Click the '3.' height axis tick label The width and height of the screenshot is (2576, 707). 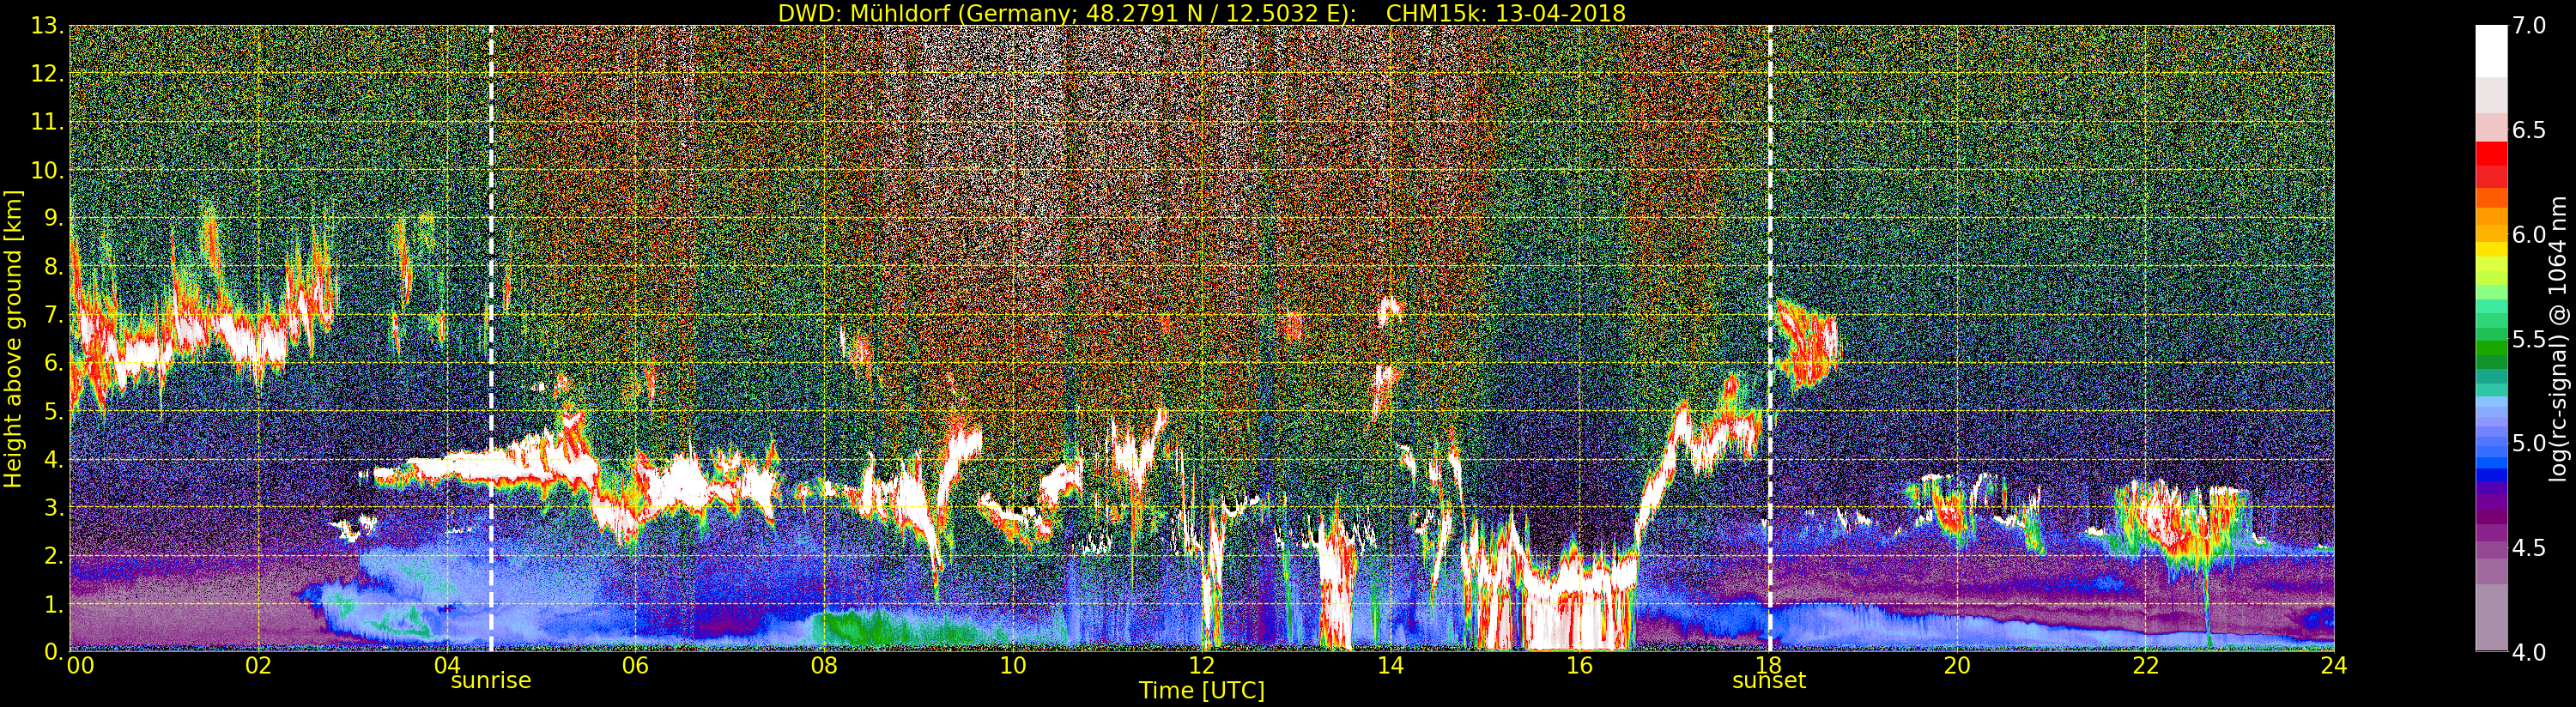click(54, 507)
